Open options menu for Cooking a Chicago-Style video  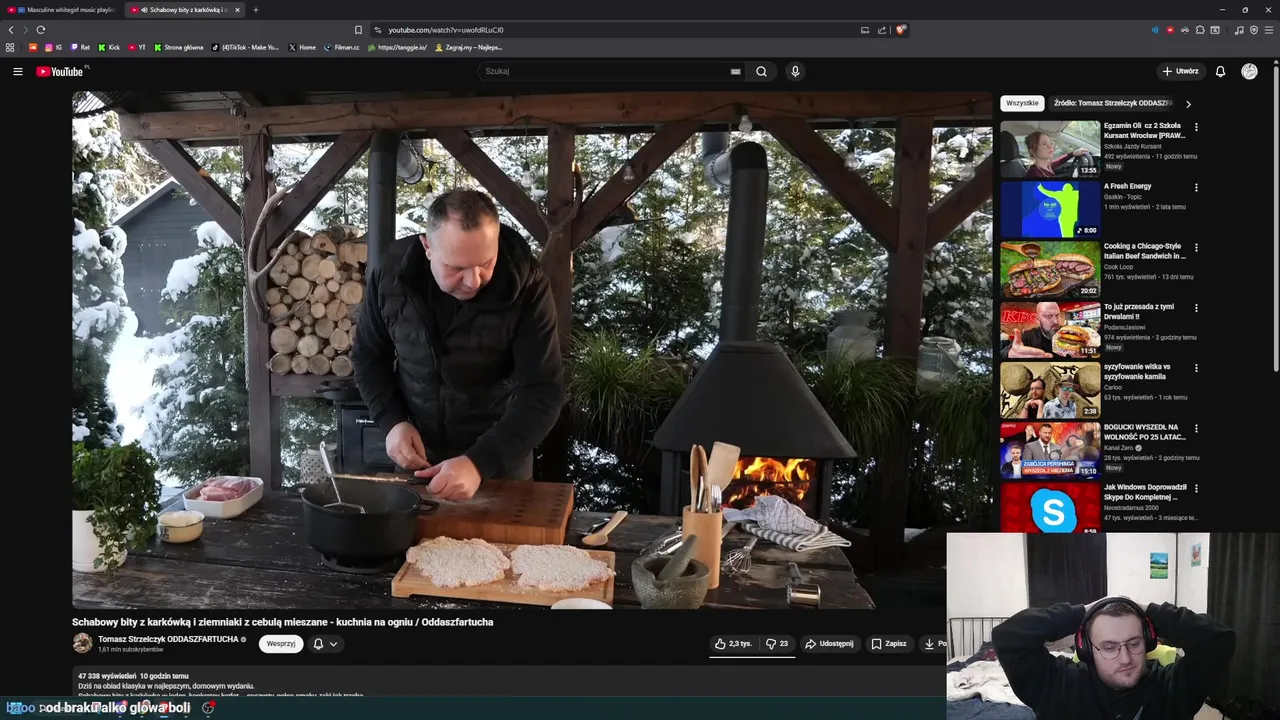[x=1196, y=247]
